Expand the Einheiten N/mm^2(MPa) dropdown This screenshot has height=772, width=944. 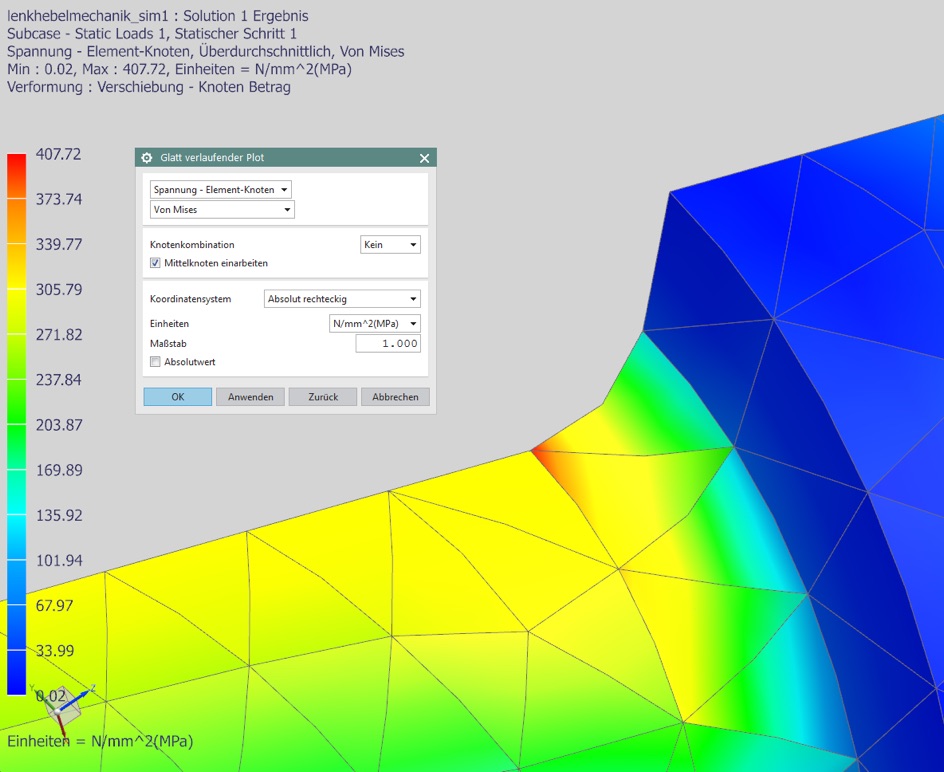coord(375,324)
